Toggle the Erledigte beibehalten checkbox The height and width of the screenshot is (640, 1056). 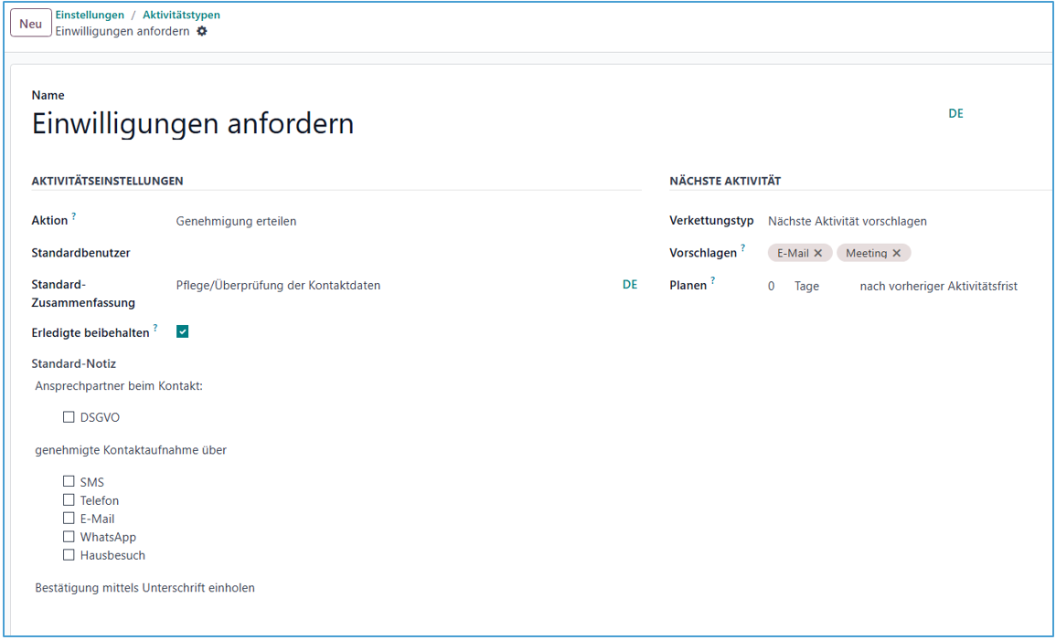183,332
